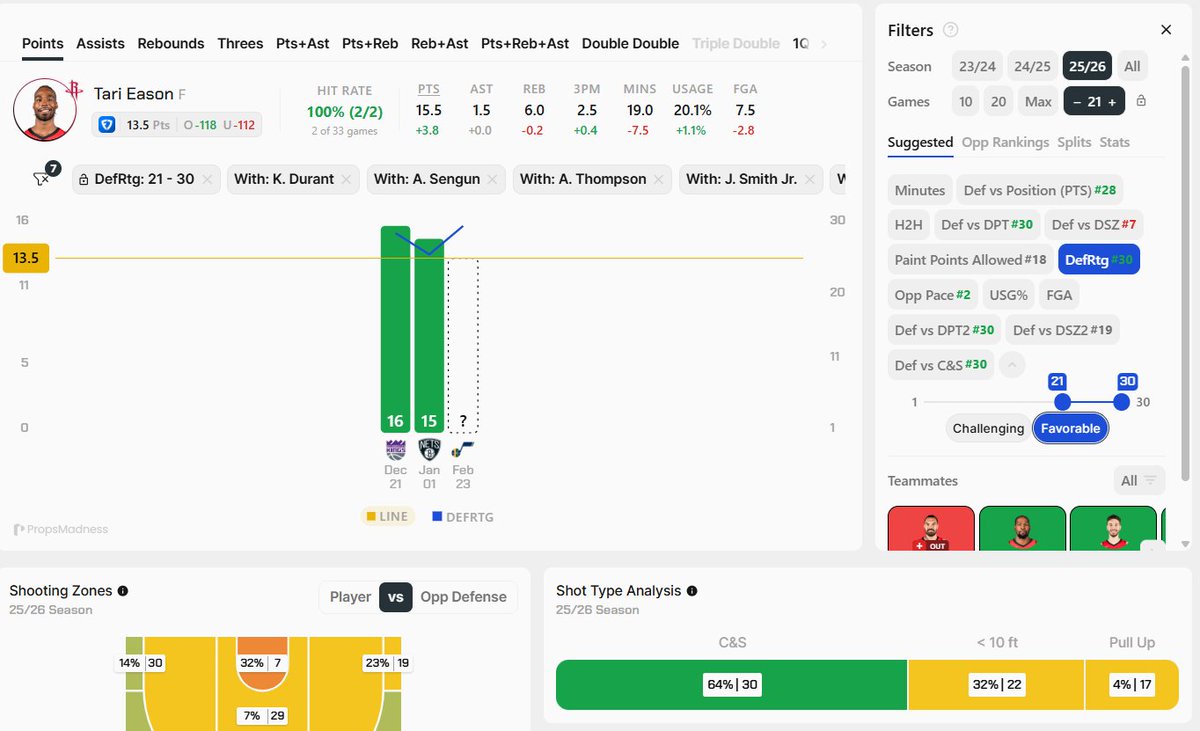This screenshot has height=731, width=1200.
Task: Switch to Stats filter tab
Action: coord(1114,142)
